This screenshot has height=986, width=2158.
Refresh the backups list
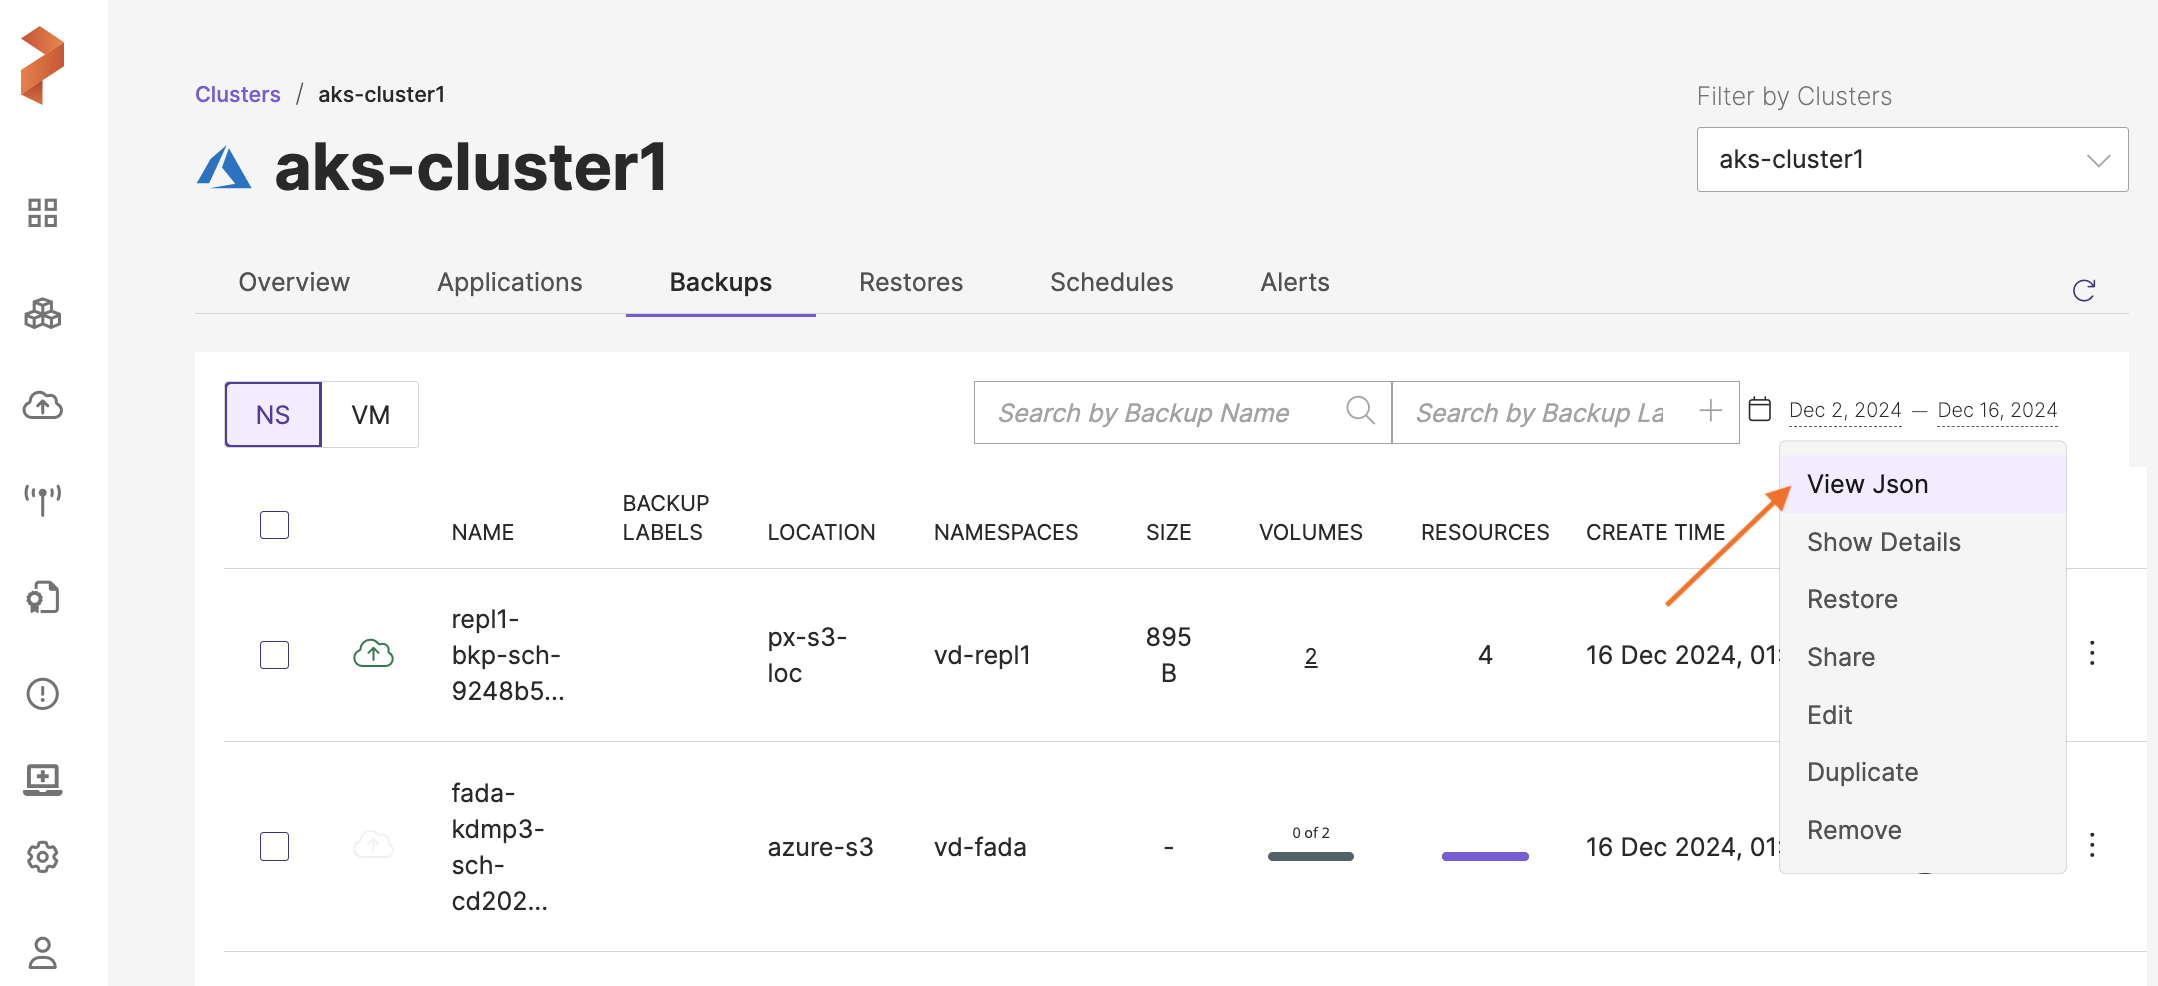[2084, 290]
